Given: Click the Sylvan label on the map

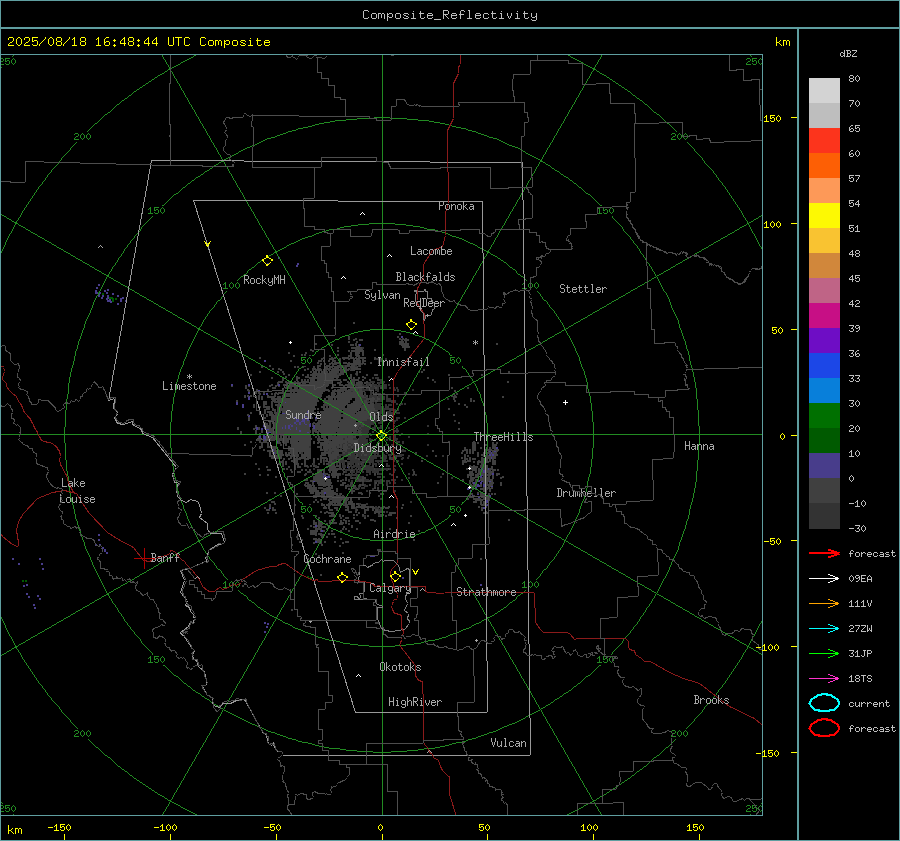Looking at the screenshot, I should point(382,296).
